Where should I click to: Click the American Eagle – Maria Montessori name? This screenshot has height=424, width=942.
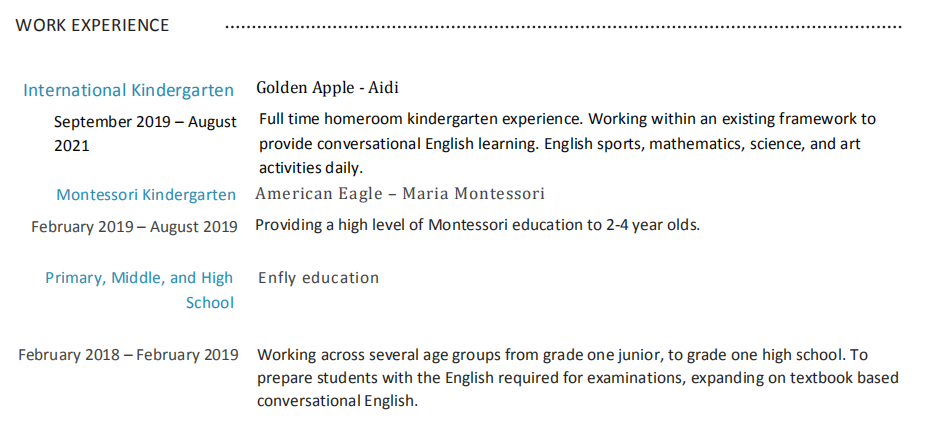click(x=400, y=193)
